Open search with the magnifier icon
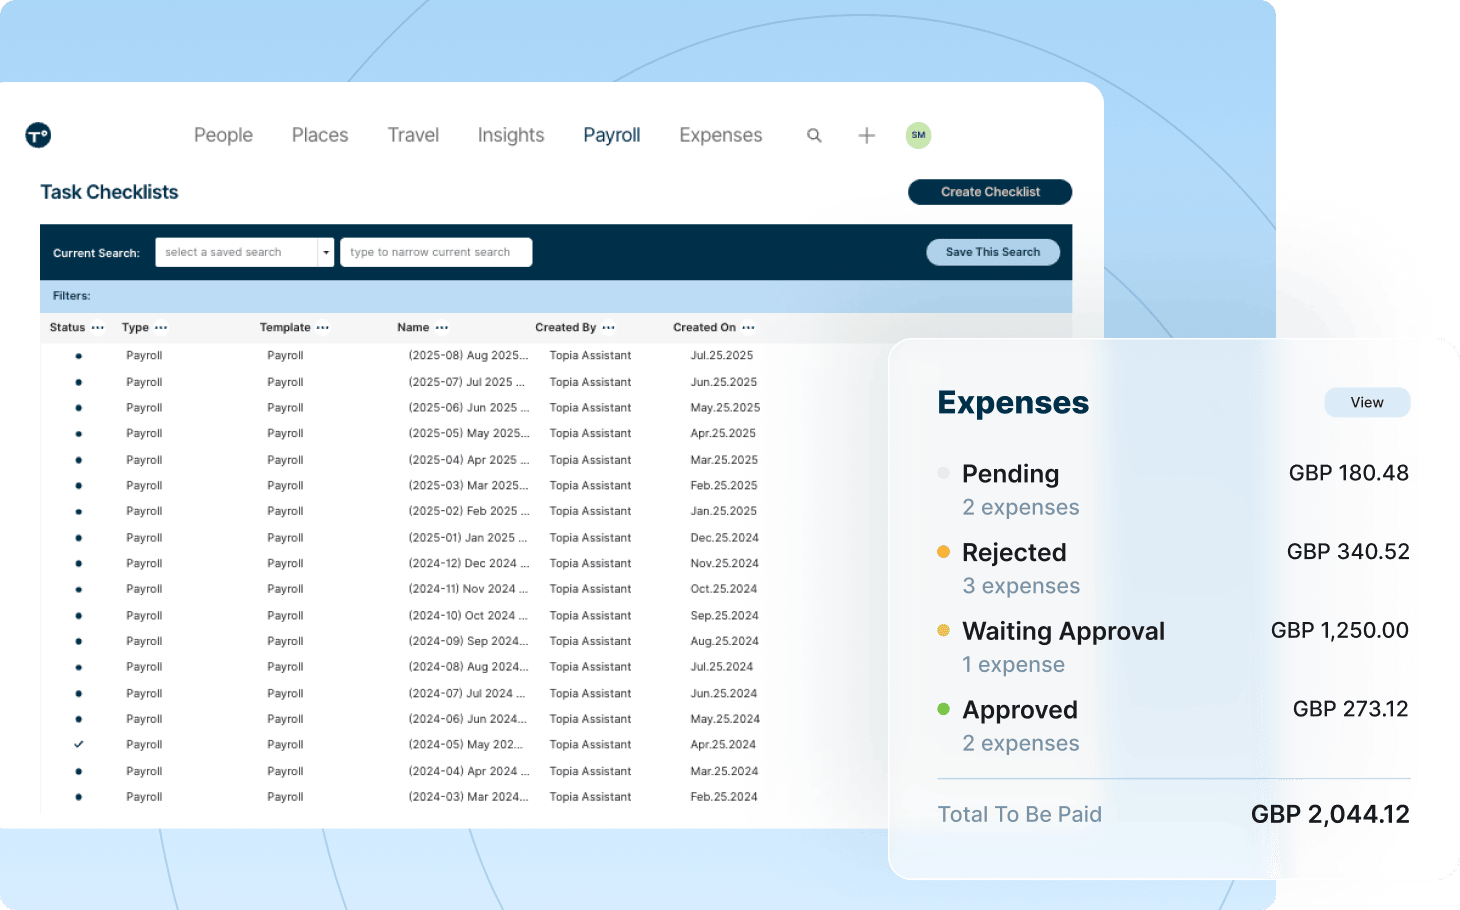1460x910 pixels. tap(814, 135)
